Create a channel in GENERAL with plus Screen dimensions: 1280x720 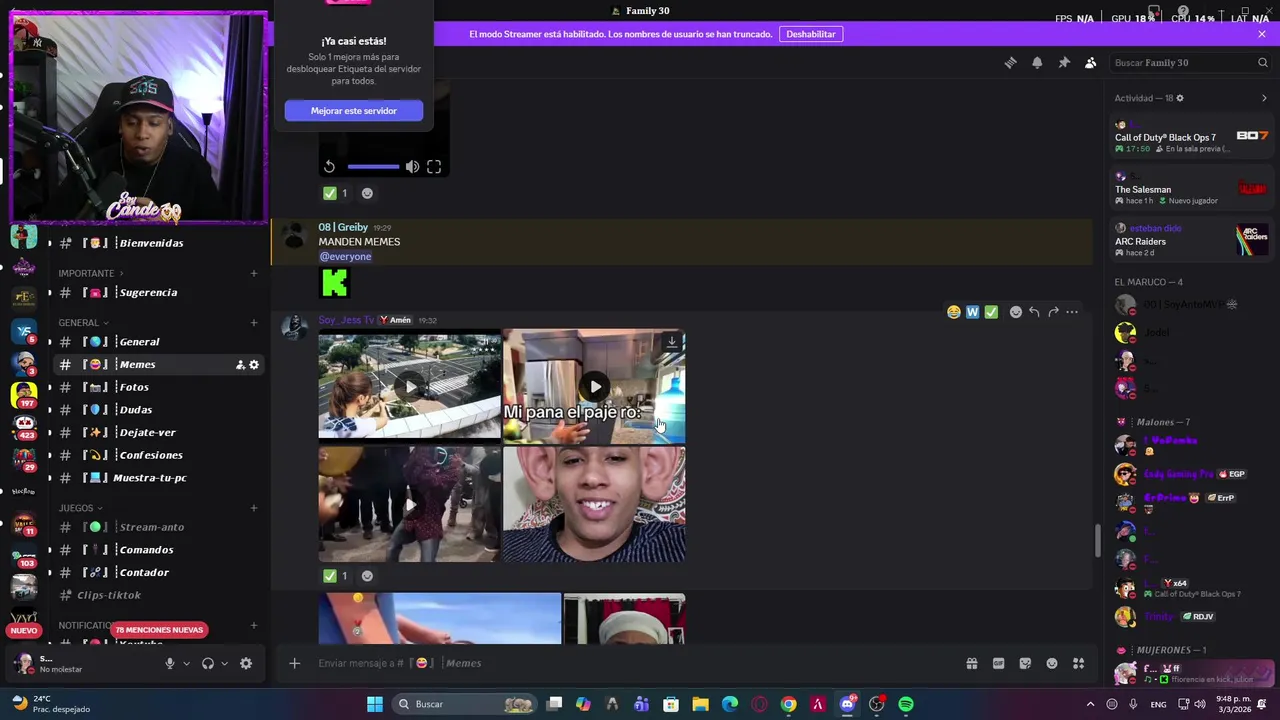pos(253,323)
